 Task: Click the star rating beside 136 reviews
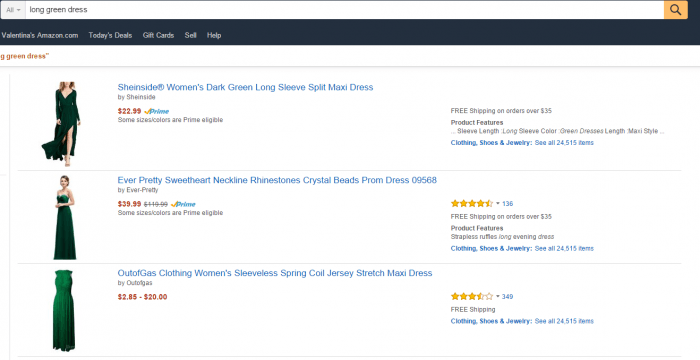pyautogui.click(x=472, y=204)
